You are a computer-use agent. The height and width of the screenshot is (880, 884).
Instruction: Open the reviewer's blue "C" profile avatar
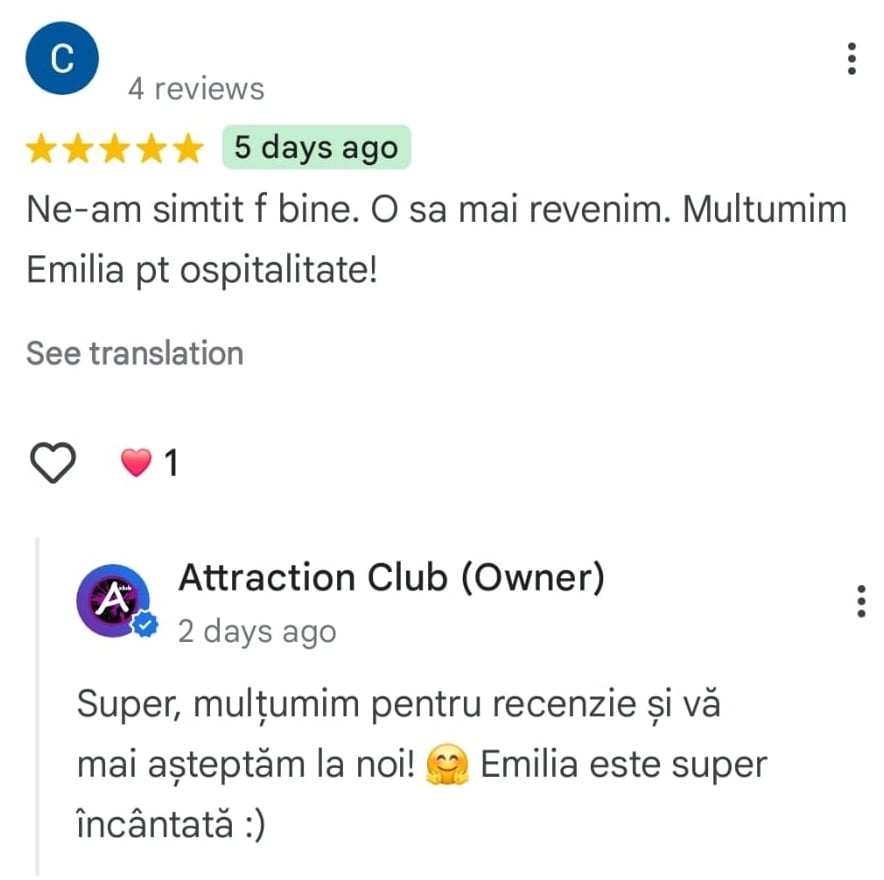62,58
